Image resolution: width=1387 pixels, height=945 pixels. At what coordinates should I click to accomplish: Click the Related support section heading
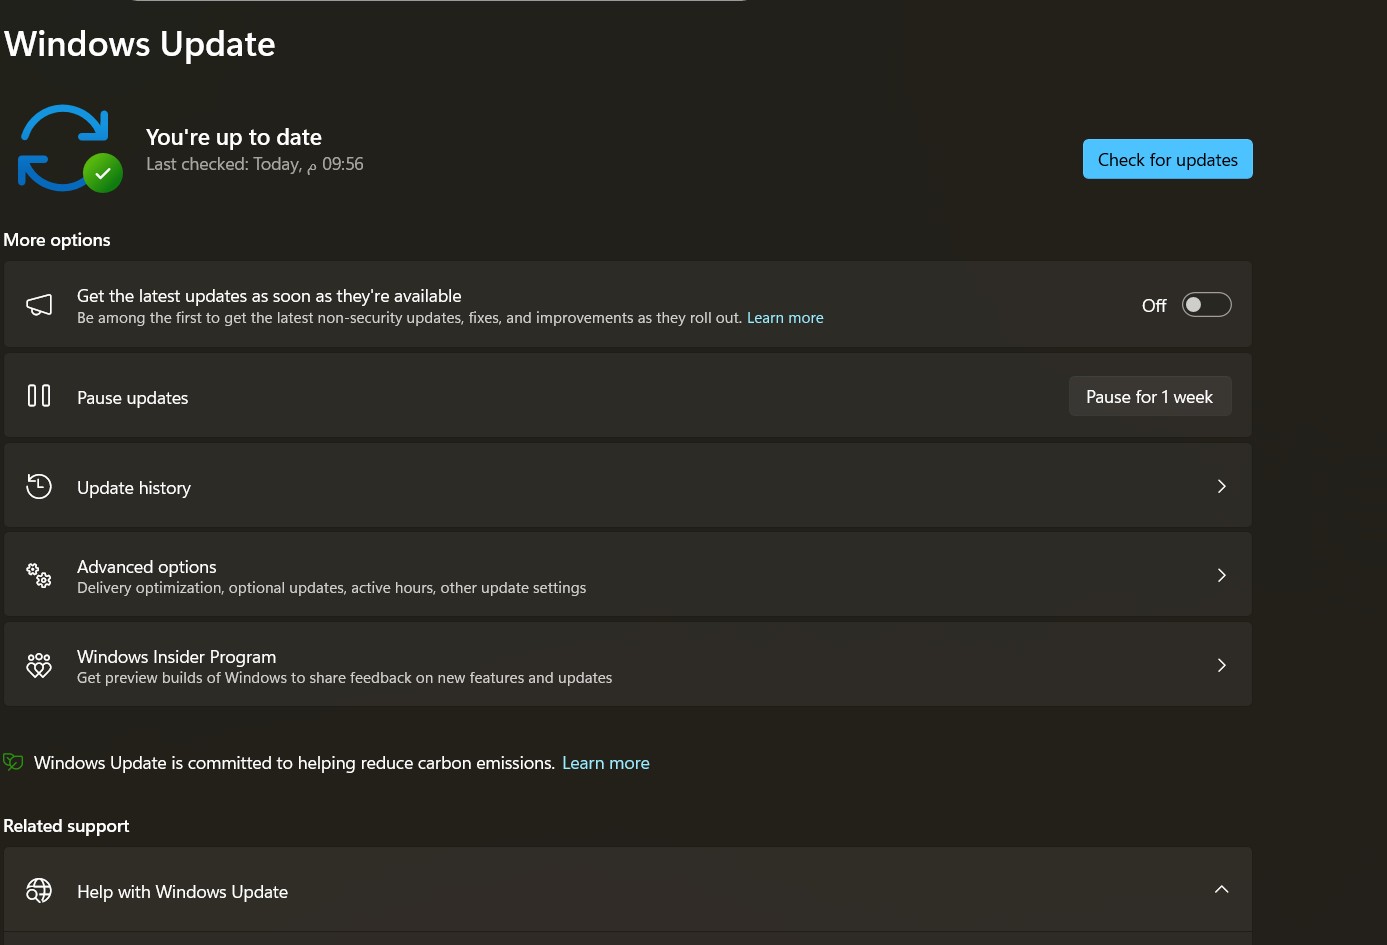[x=66, y=826]
